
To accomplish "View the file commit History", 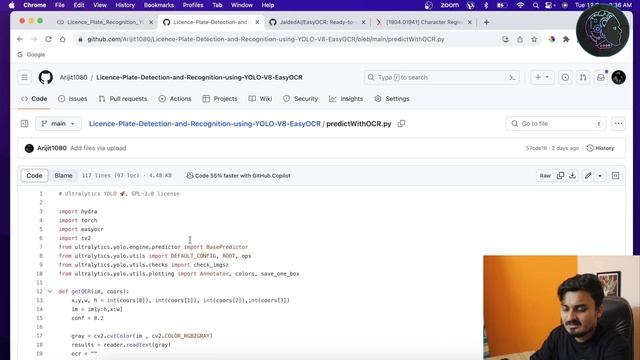I will tap(600, 148).
